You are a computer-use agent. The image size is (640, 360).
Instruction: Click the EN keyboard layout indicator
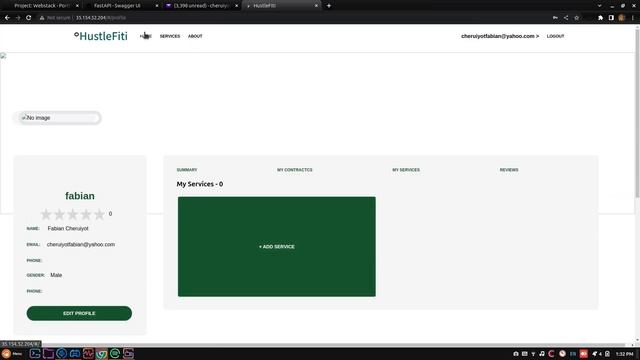[x=573, y=354]
